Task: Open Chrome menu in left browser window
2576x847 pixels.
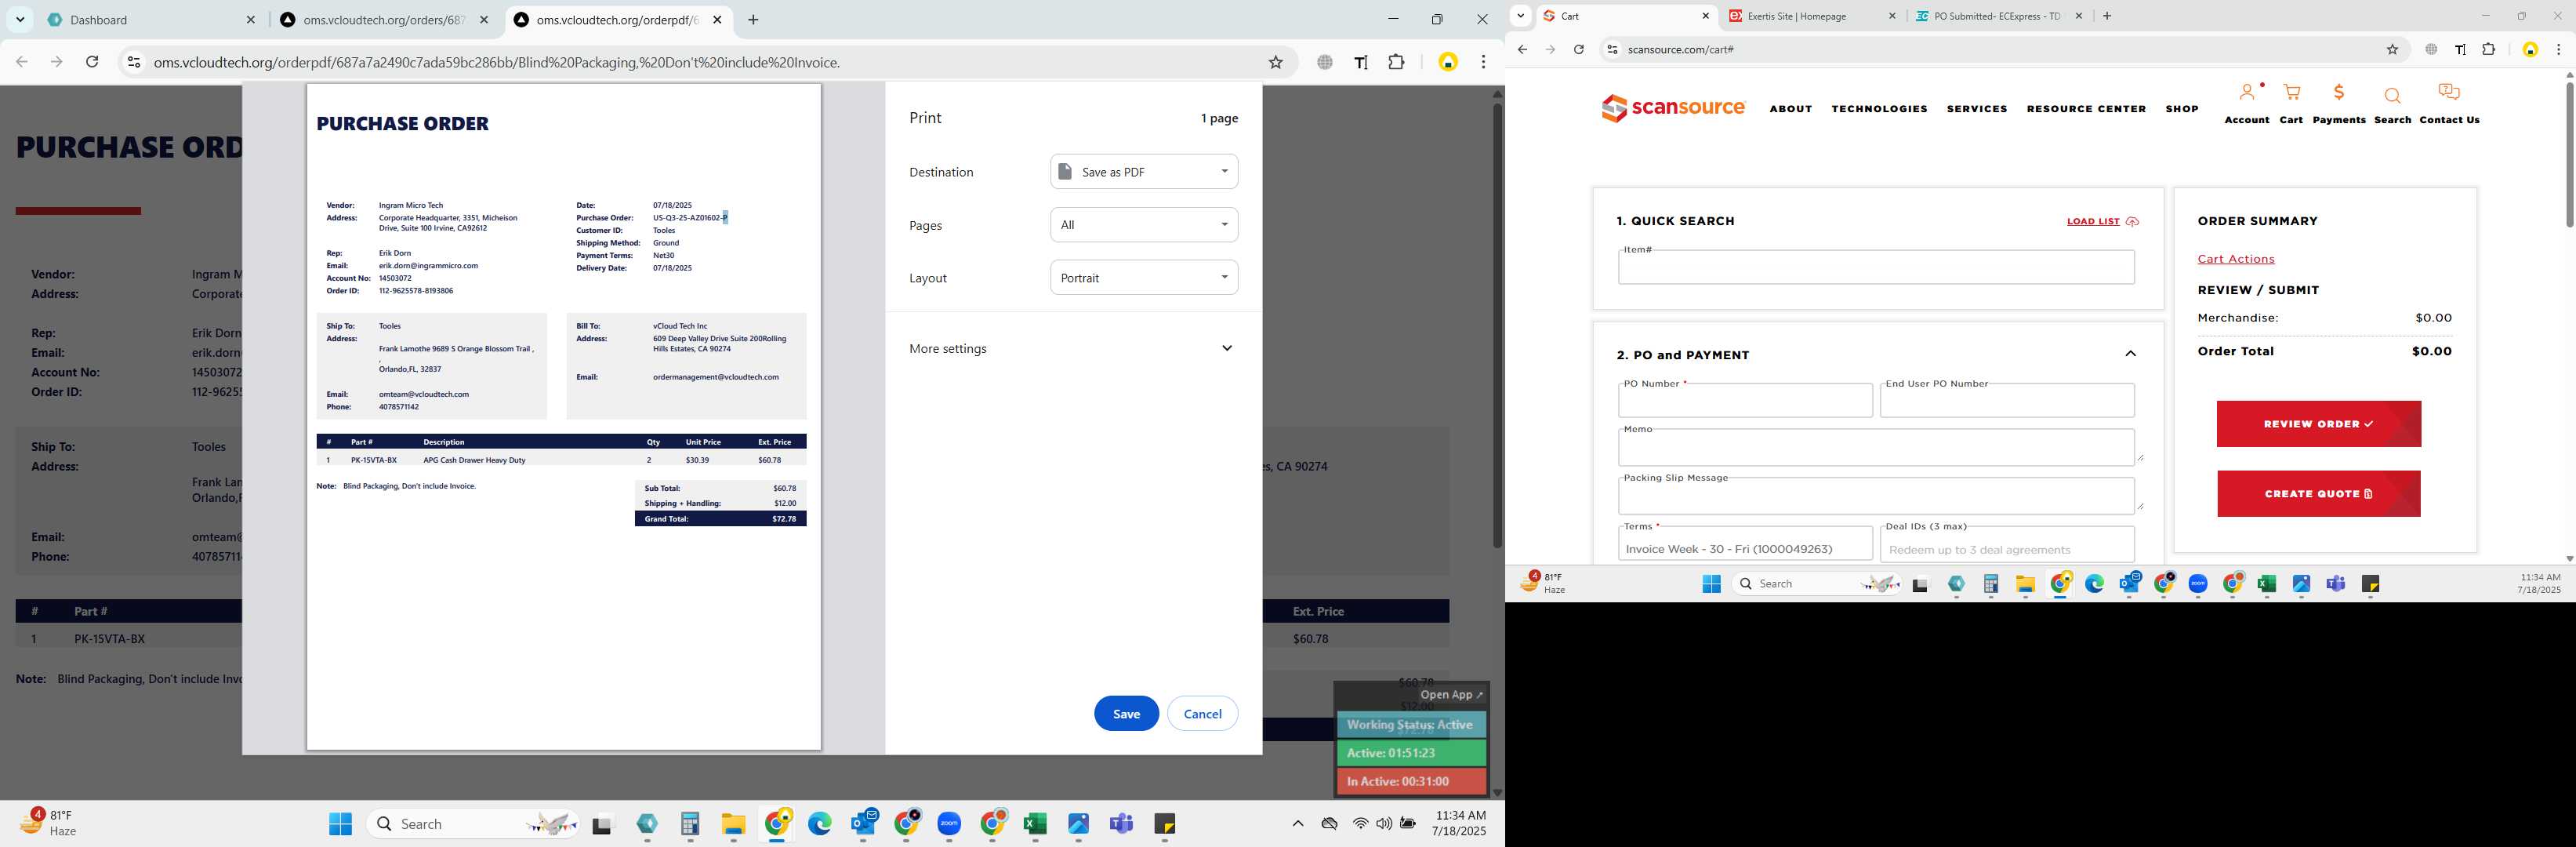Action: [x=1483, y=62]
